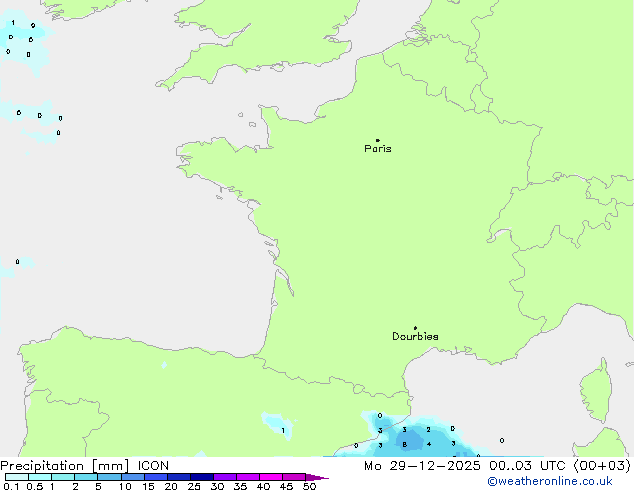Select the ICON model name label

pyautogui.click(x=153, y=466)
